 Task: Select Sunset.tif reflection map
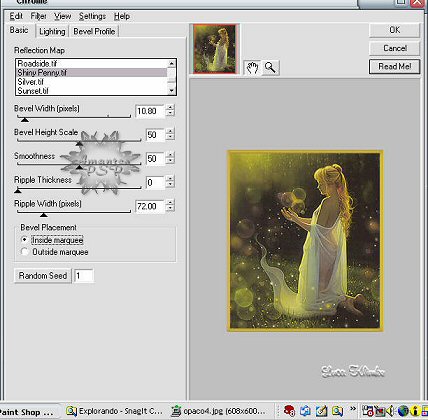(x=91, y=91)
